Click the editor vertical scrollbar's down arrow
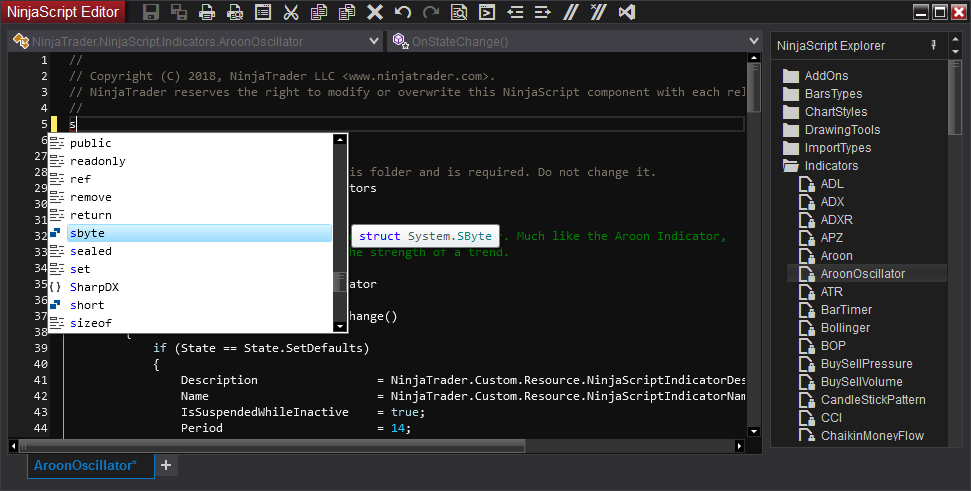 (754, 432)
